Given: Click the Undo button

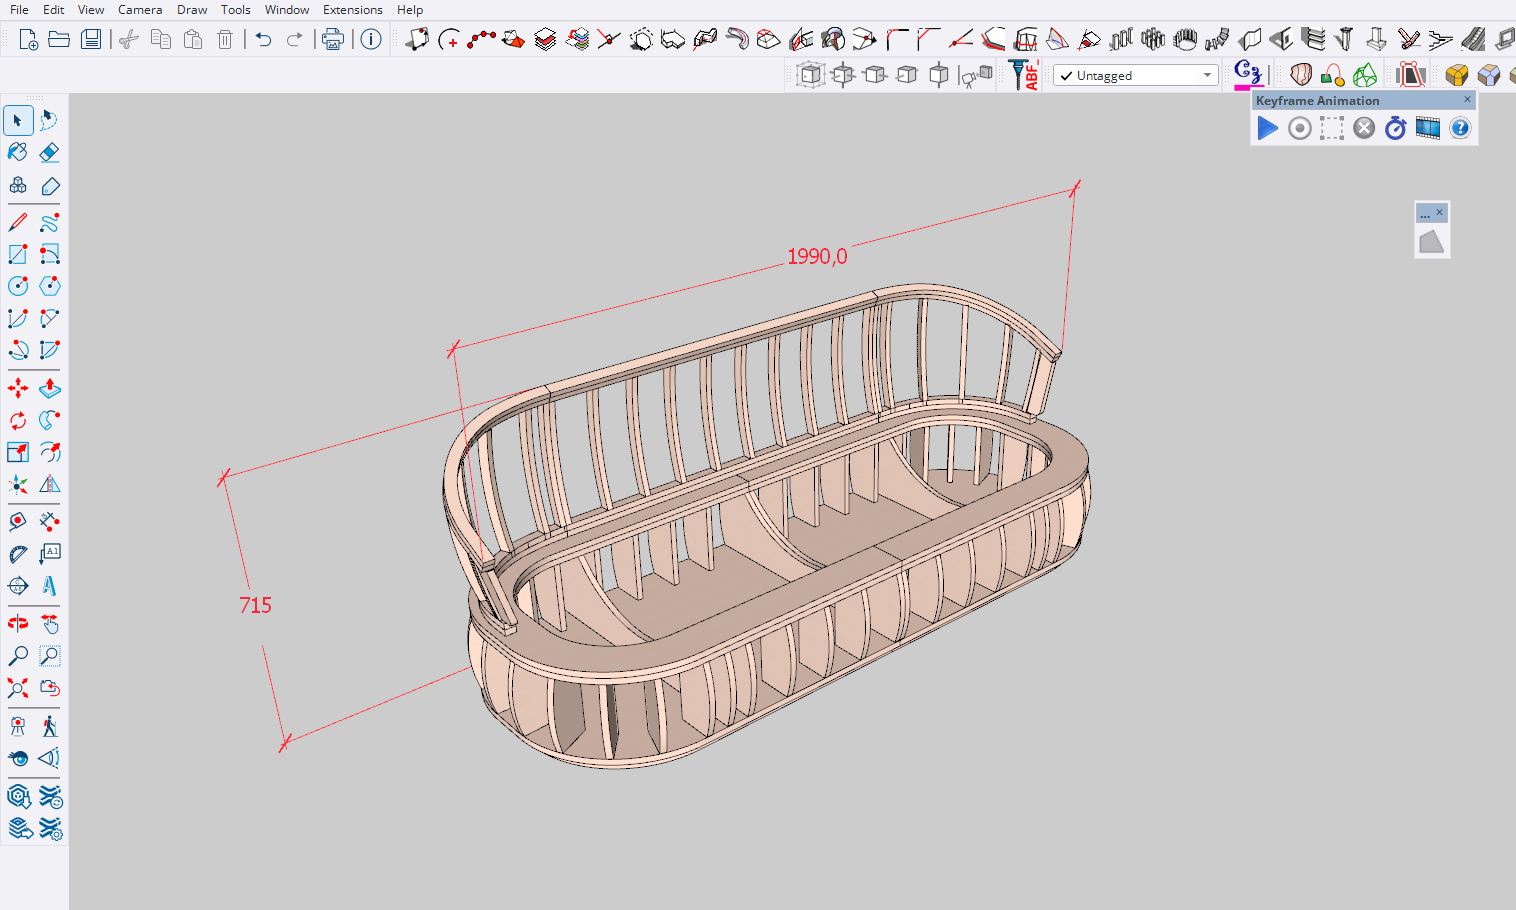Looking at the screenshot, I should coord(263,40).
